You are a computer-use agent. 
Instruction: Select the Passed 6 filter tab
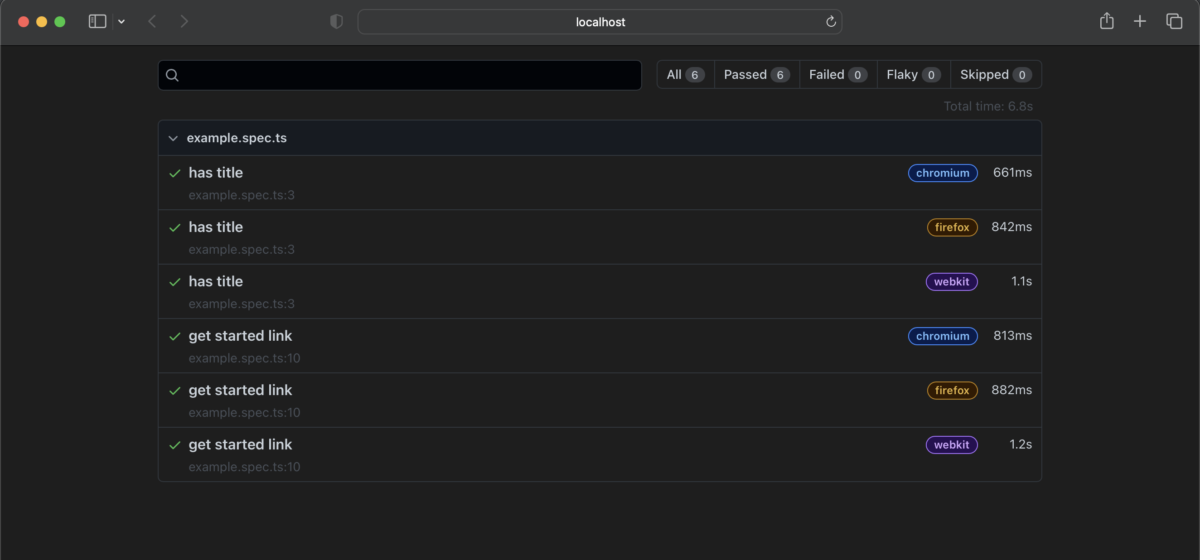coord(756,75)
